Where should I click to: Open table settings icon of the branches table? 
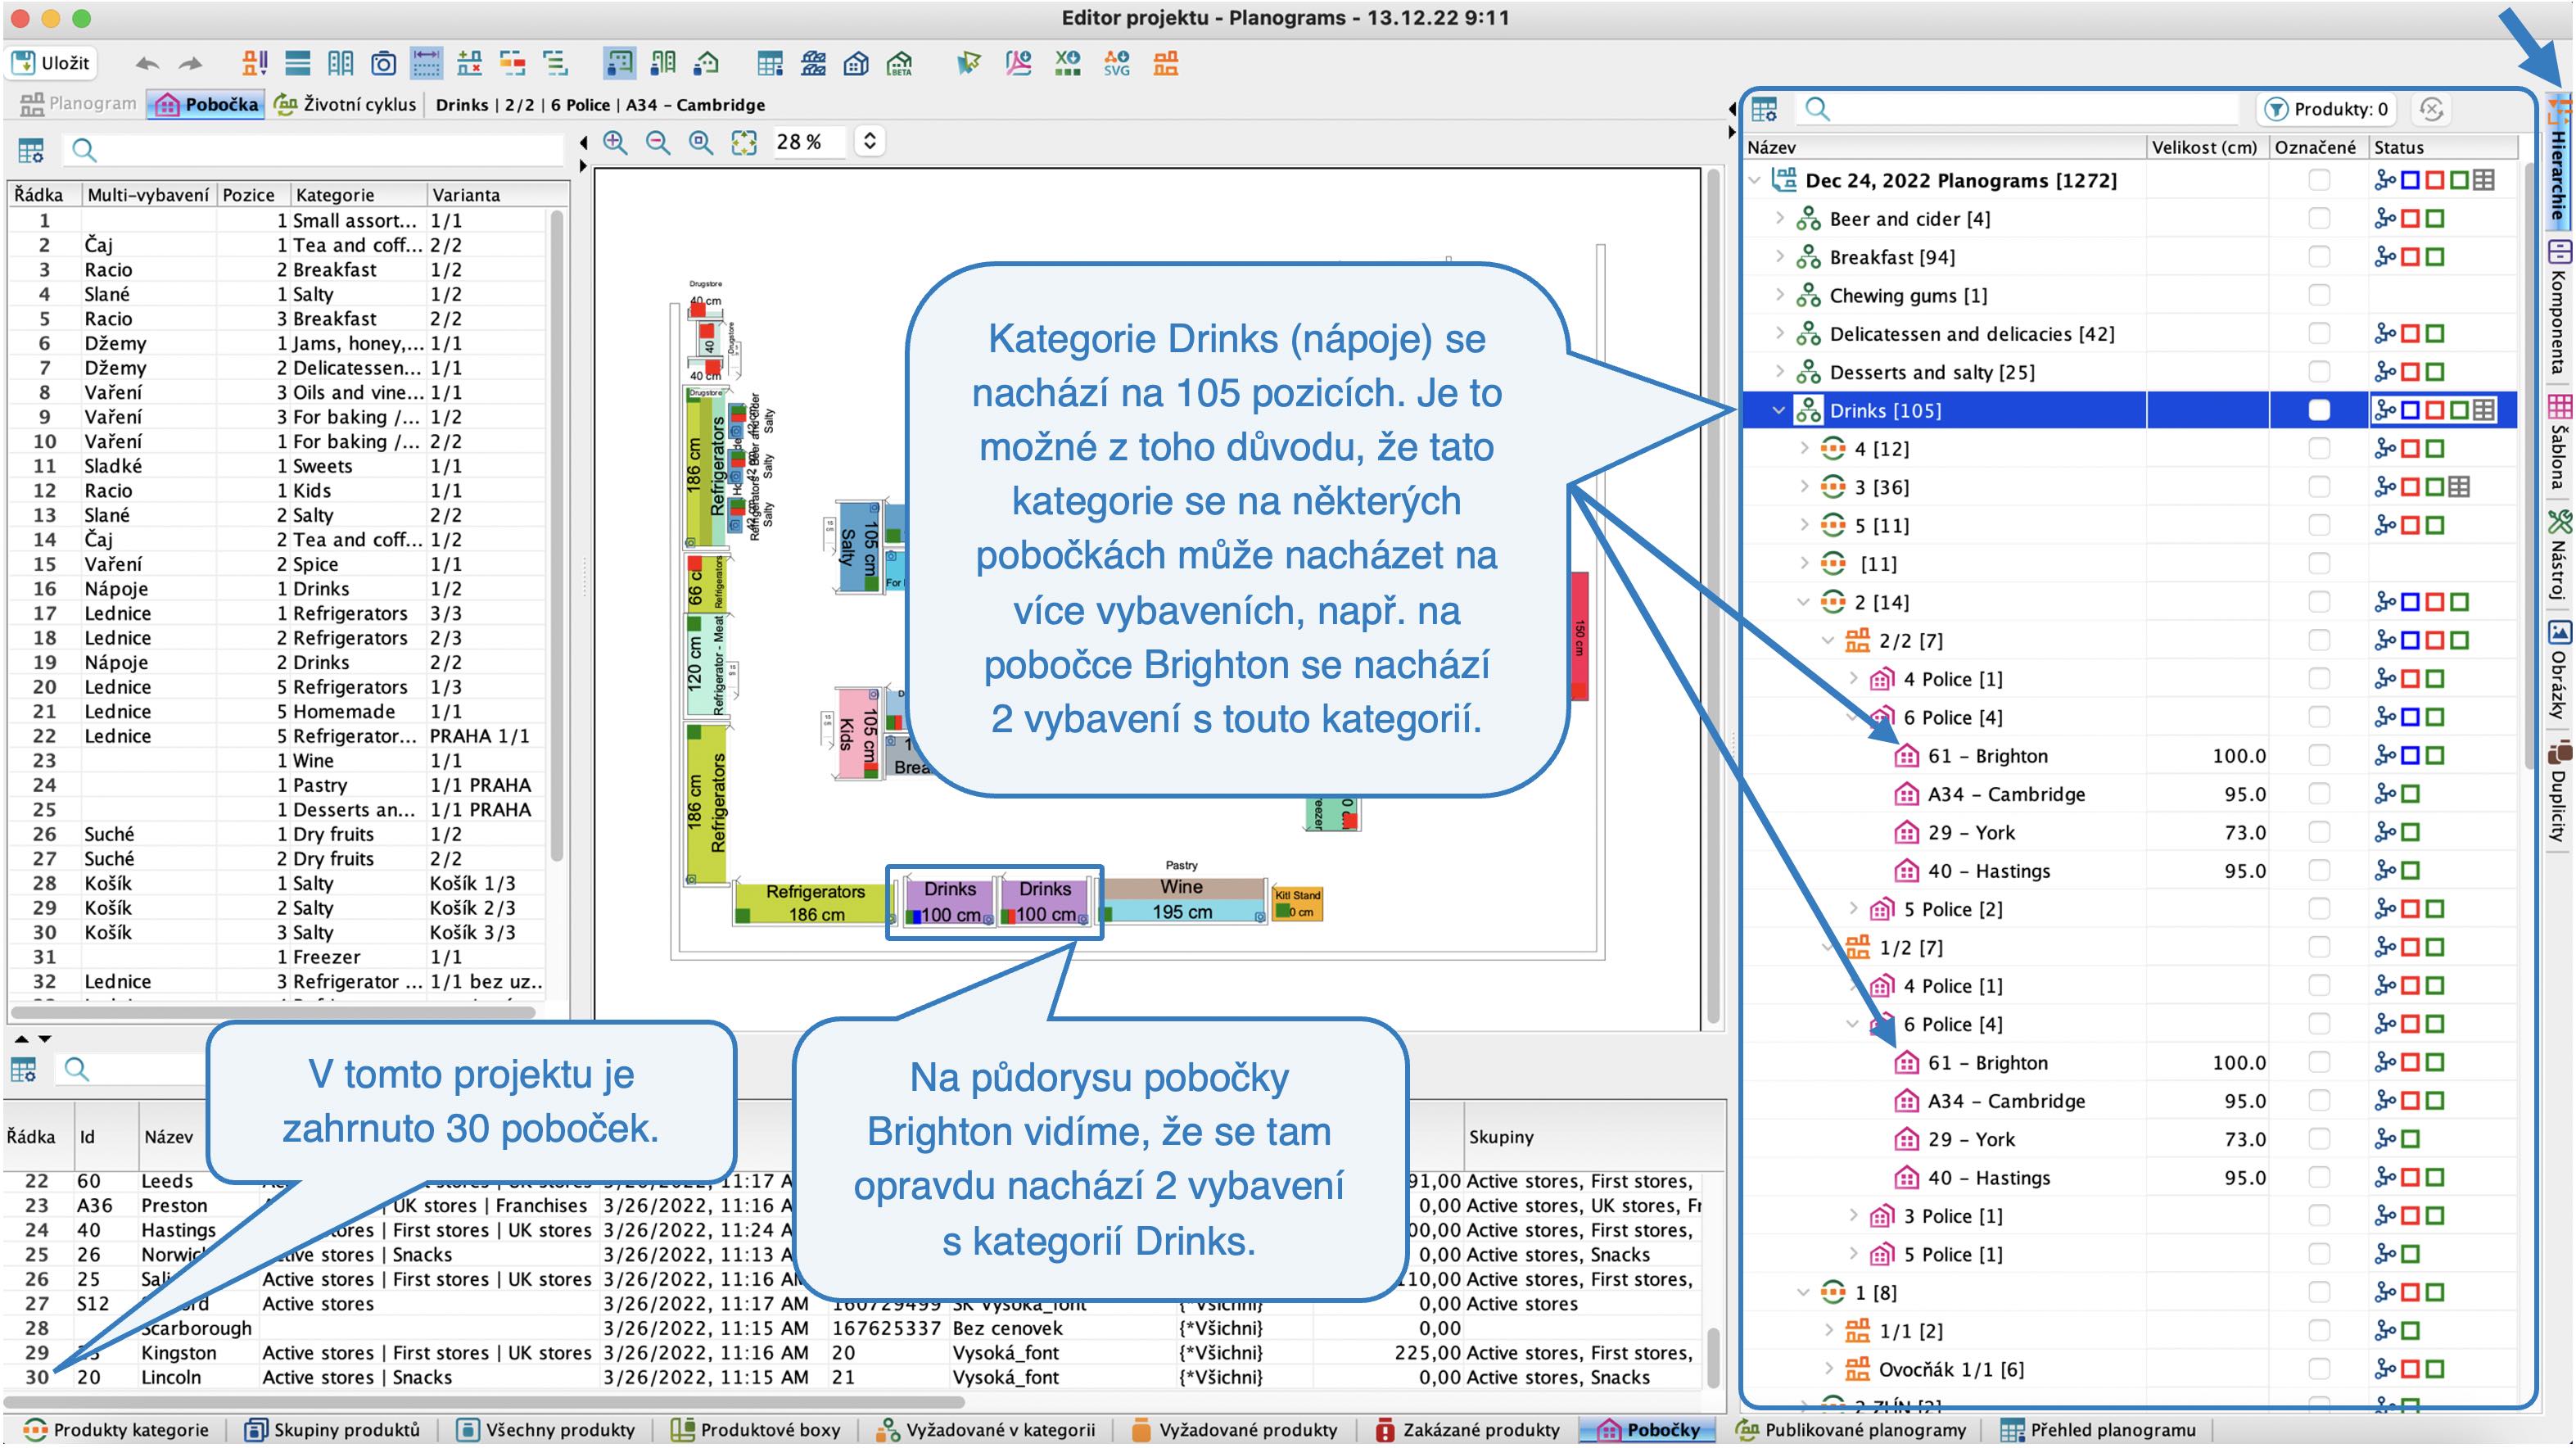tap(23, 1069)
